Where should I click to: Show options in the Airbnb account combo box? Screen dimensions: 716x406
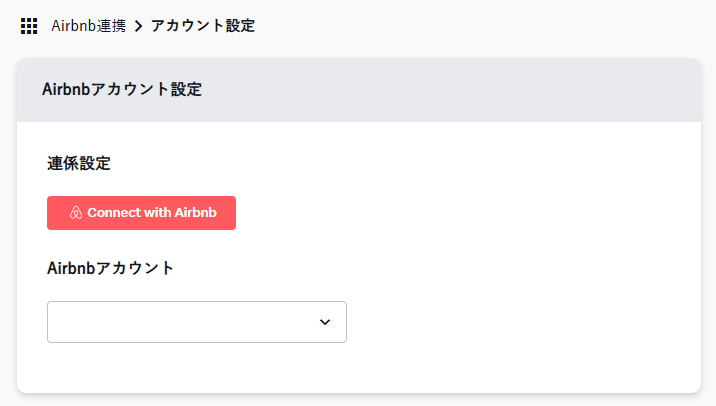(196, 322)
